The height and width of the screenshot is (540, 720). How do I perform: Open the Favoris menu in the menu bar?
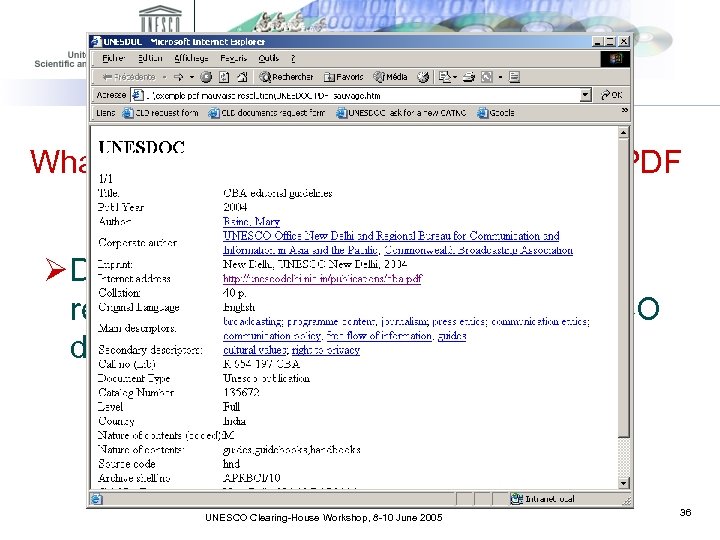point(234,58)
